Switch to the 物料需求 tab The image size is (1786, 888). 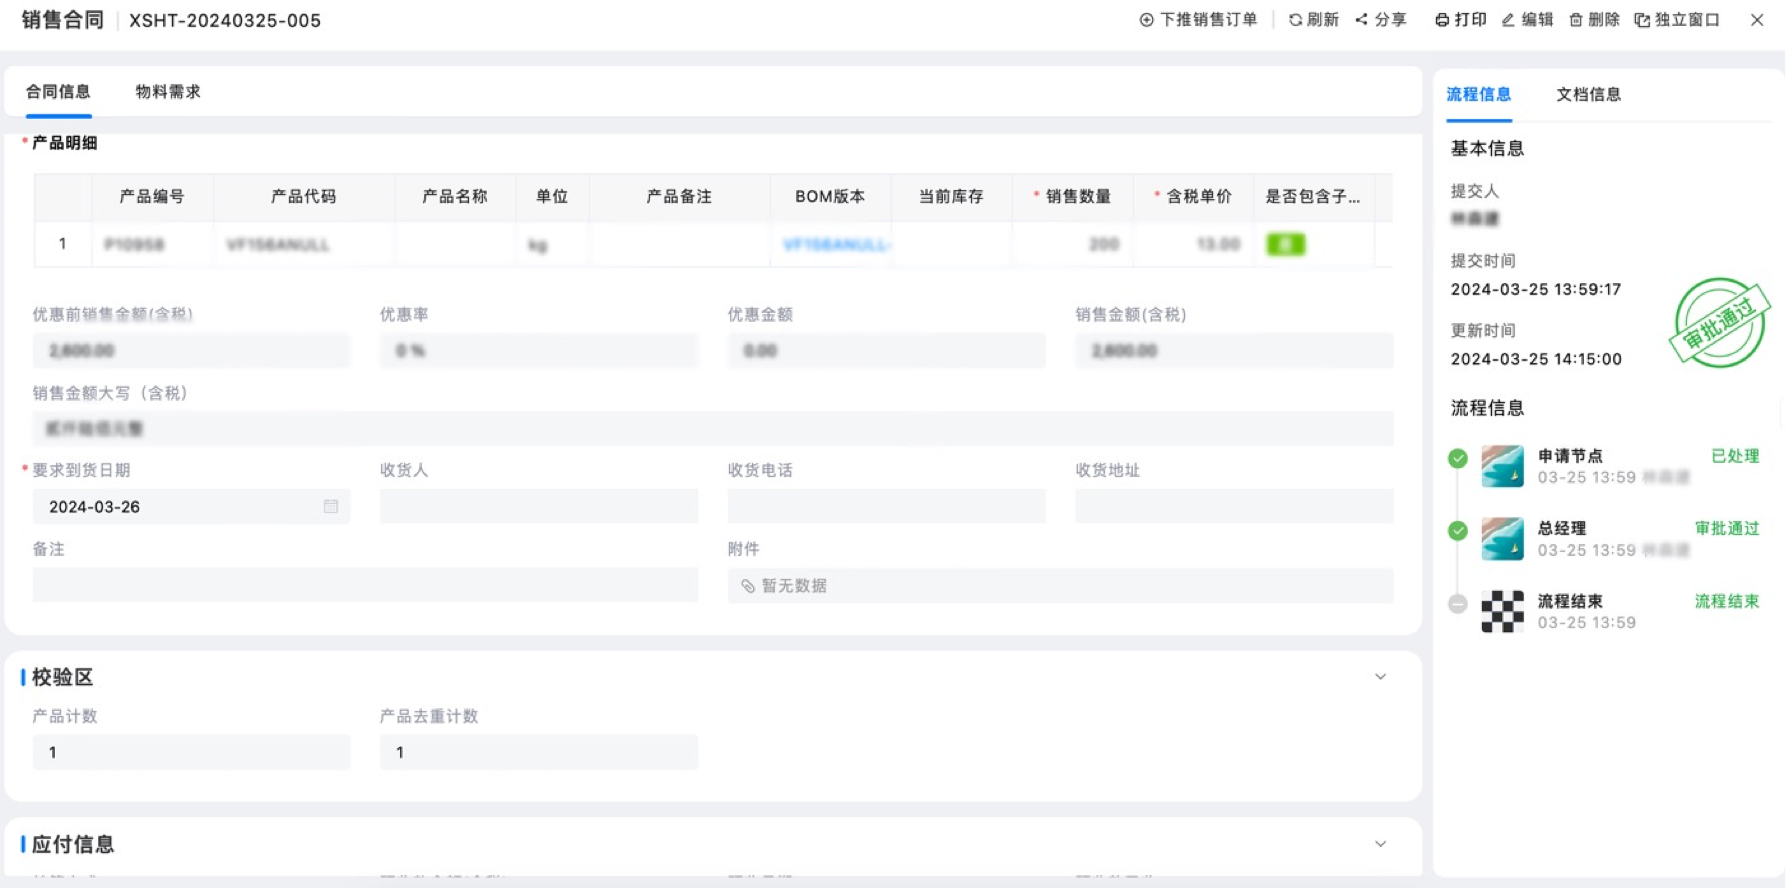[168, 92]
